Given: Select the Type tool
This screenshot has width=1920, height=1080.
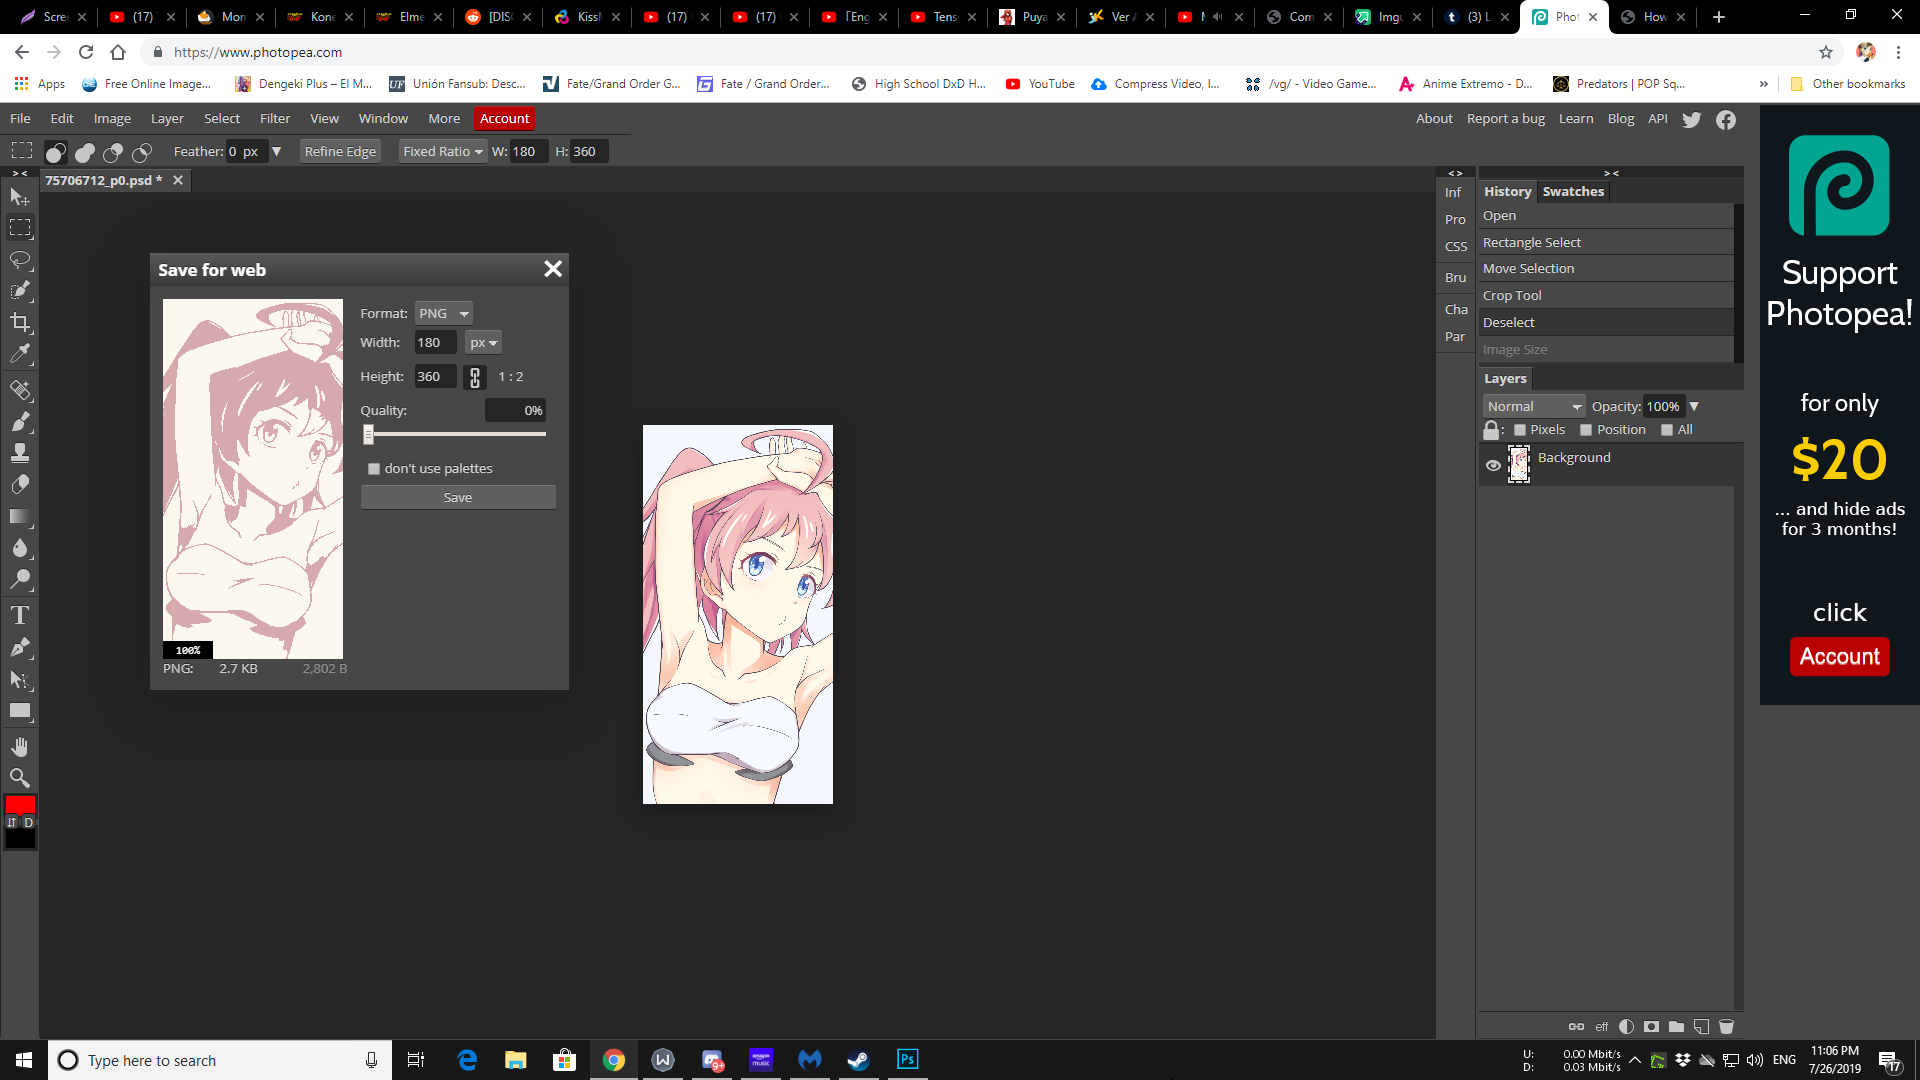Looking at the screenshot, I should point(20,615).
